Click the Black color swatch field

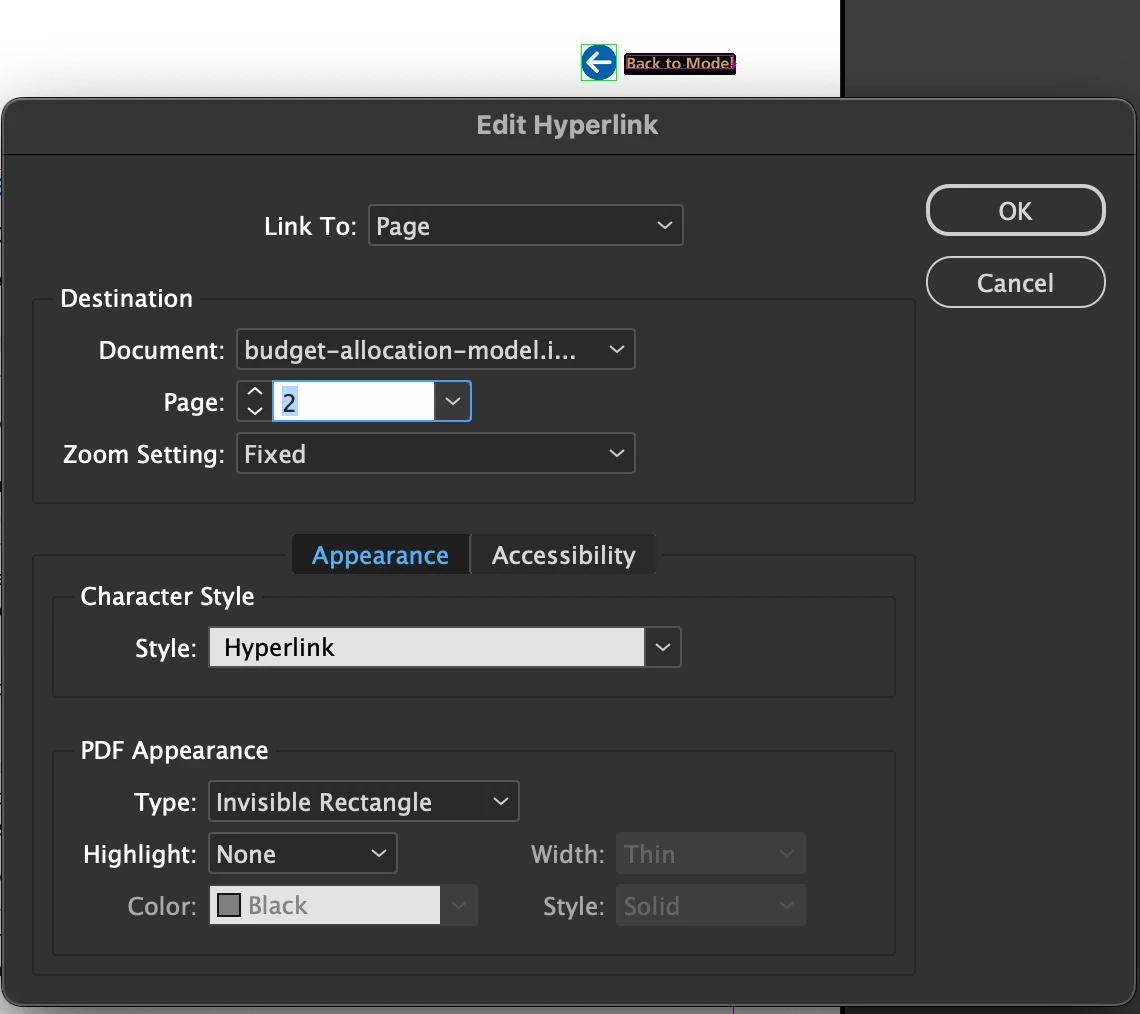(x=324, y=905)
